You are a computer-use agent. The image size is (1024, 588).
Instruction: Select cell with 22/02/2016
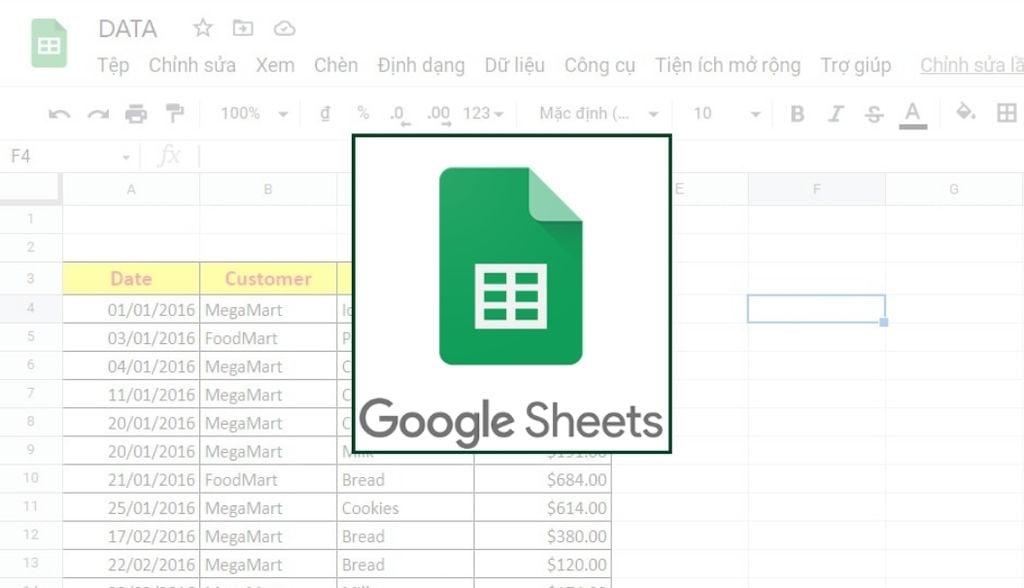[x=131, y=564]
